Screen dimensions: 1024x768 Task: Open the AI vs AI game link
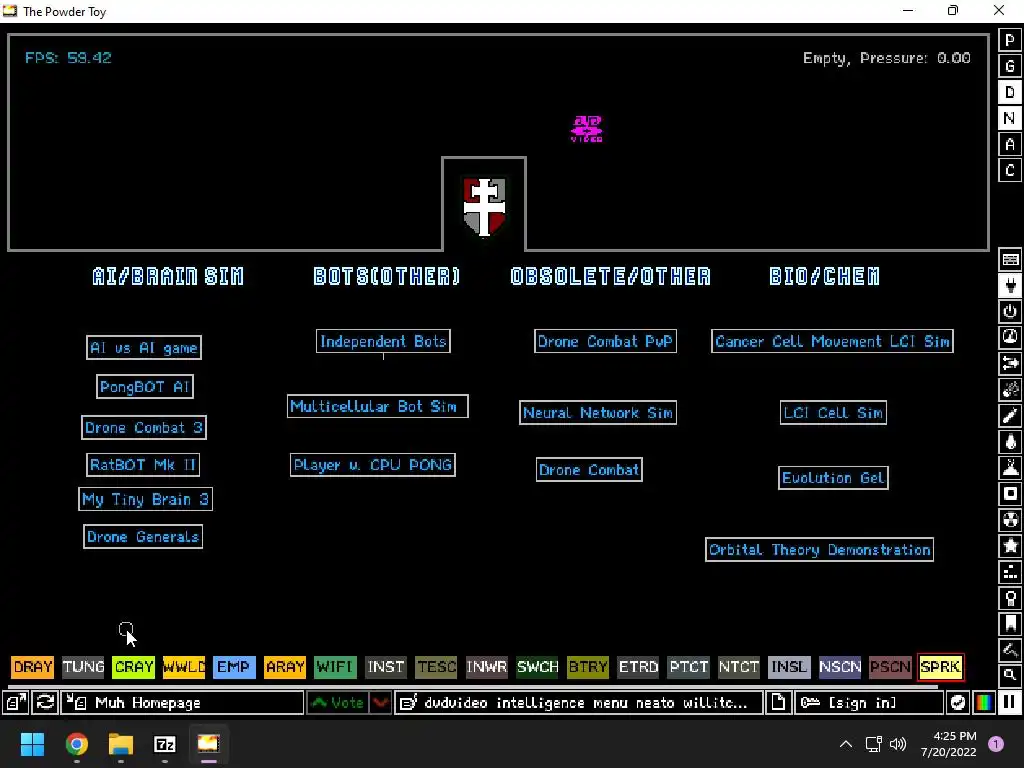144,347
